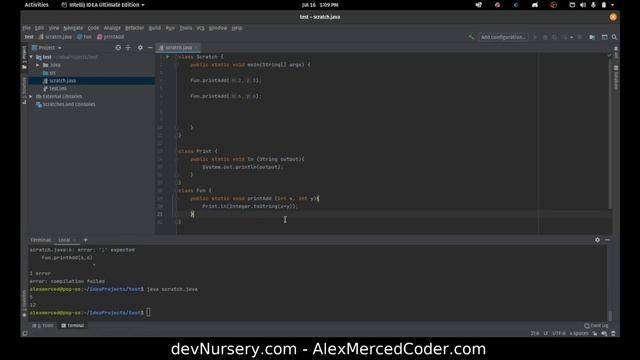Open the Run menu
This screenshot has width=640, height=360.
click(170, 28)
